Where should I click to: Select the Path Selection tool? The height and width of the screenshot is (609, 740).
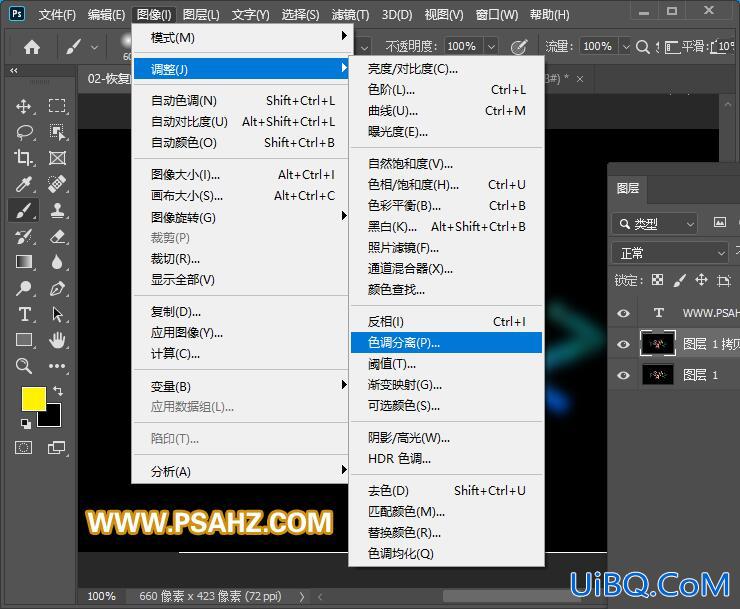[57, 314]
